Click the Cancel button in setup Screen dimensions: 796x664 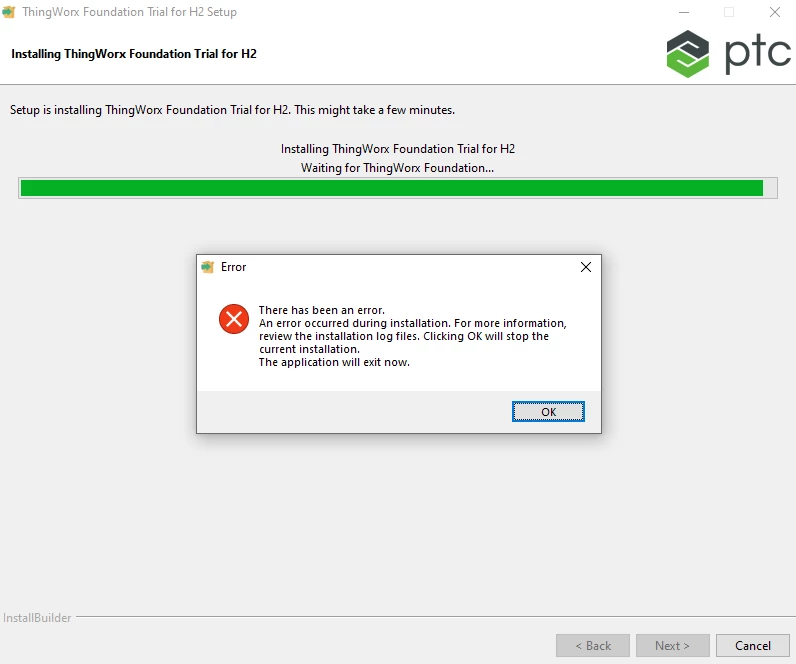click(753, 645)
